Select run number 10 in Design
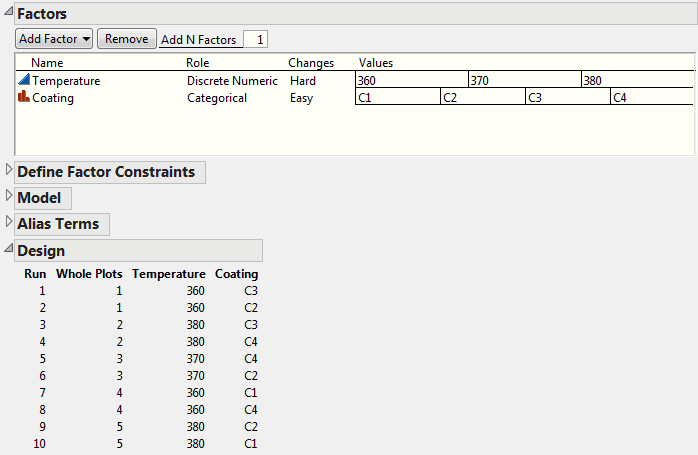The height and width of the screenshot is (455, 698). click(39, 443)
